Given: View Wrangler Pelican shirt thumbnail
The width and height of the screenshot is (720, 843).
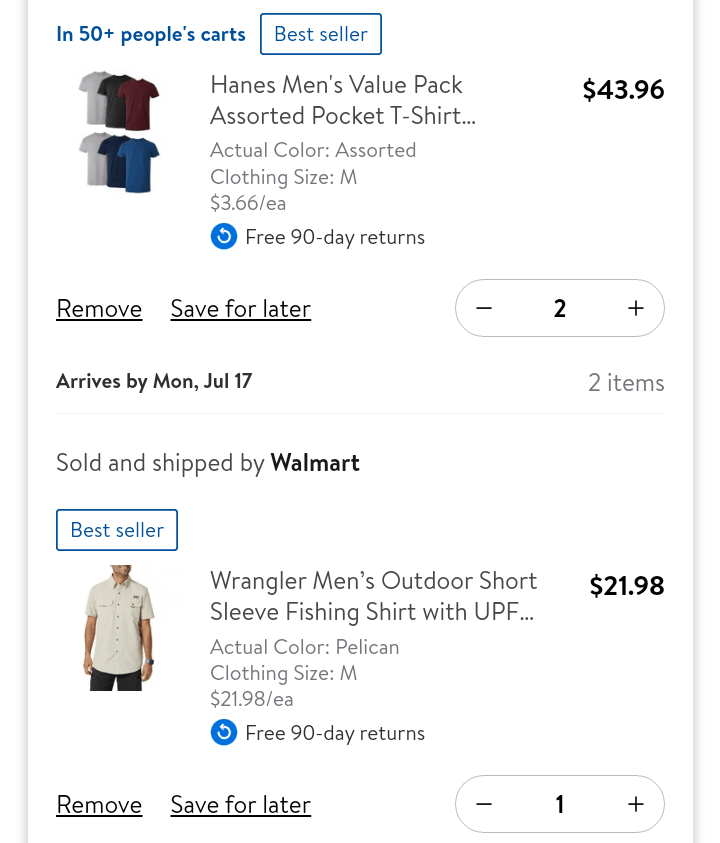Looking at the screenshot, I should 119,628.
